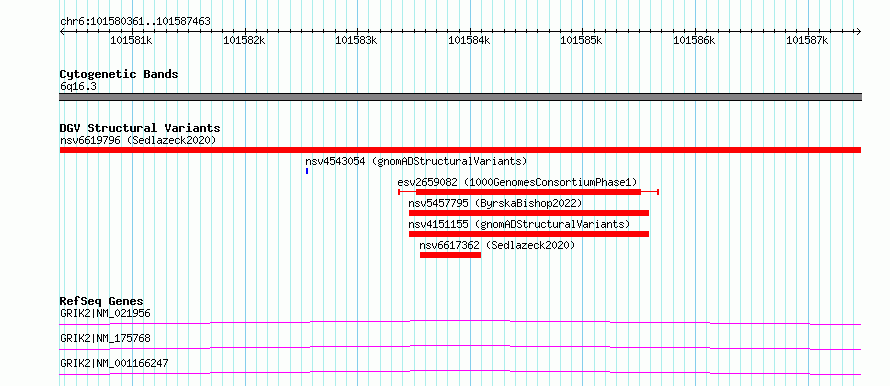Open nsv5457795 (ByrskaBishop2022) label
Viewport: 890px width, 386px height.
click(x=496, y=203)
